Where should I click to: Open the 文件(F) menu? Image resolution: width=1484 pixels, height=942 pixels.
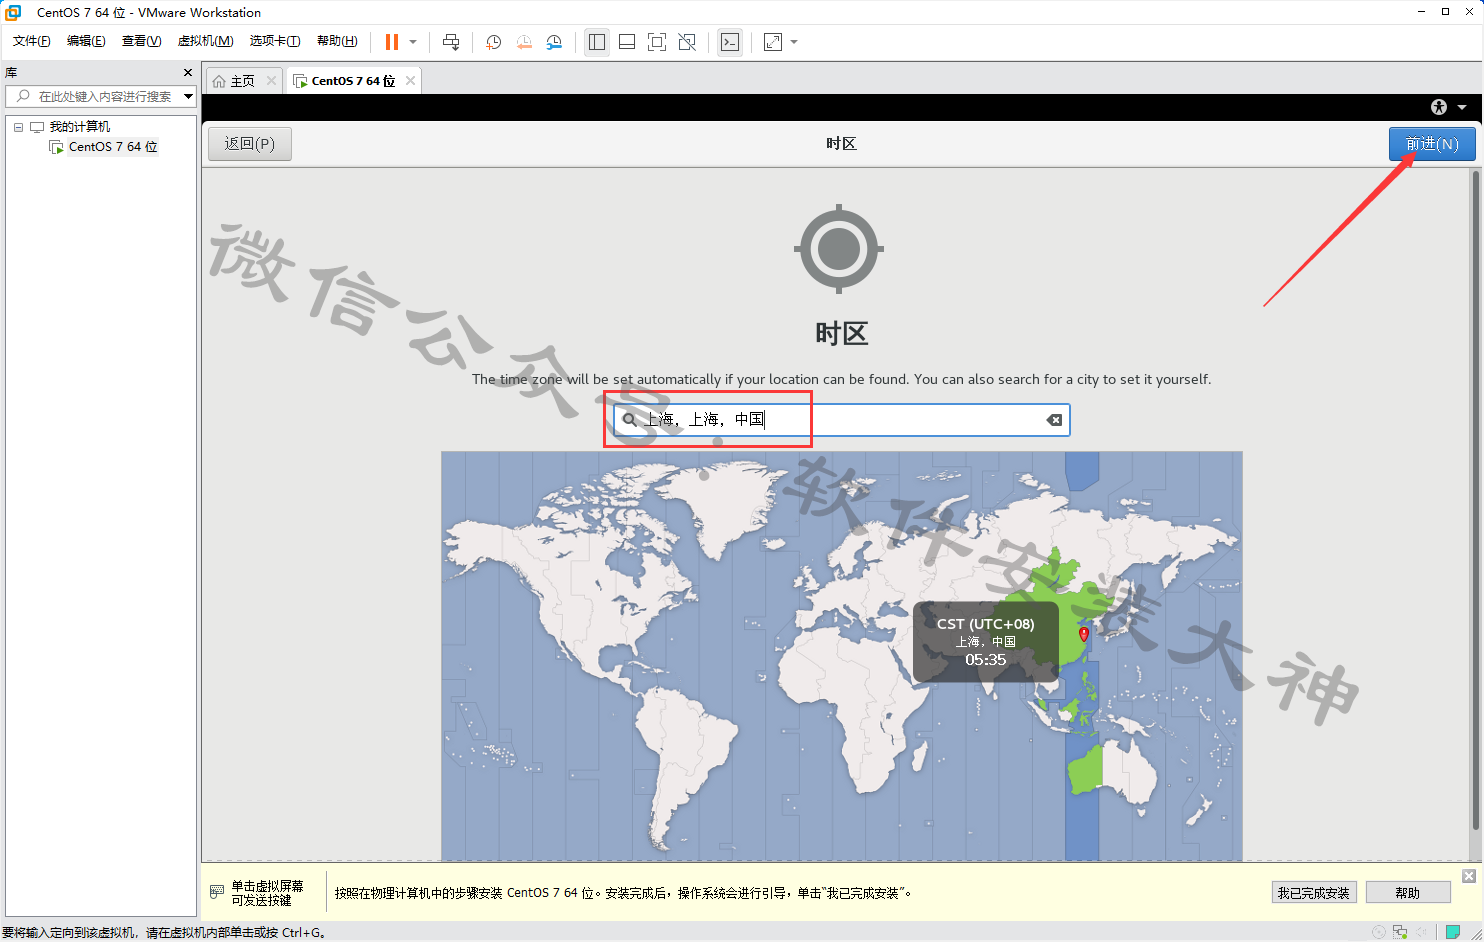tap(31, 41)
